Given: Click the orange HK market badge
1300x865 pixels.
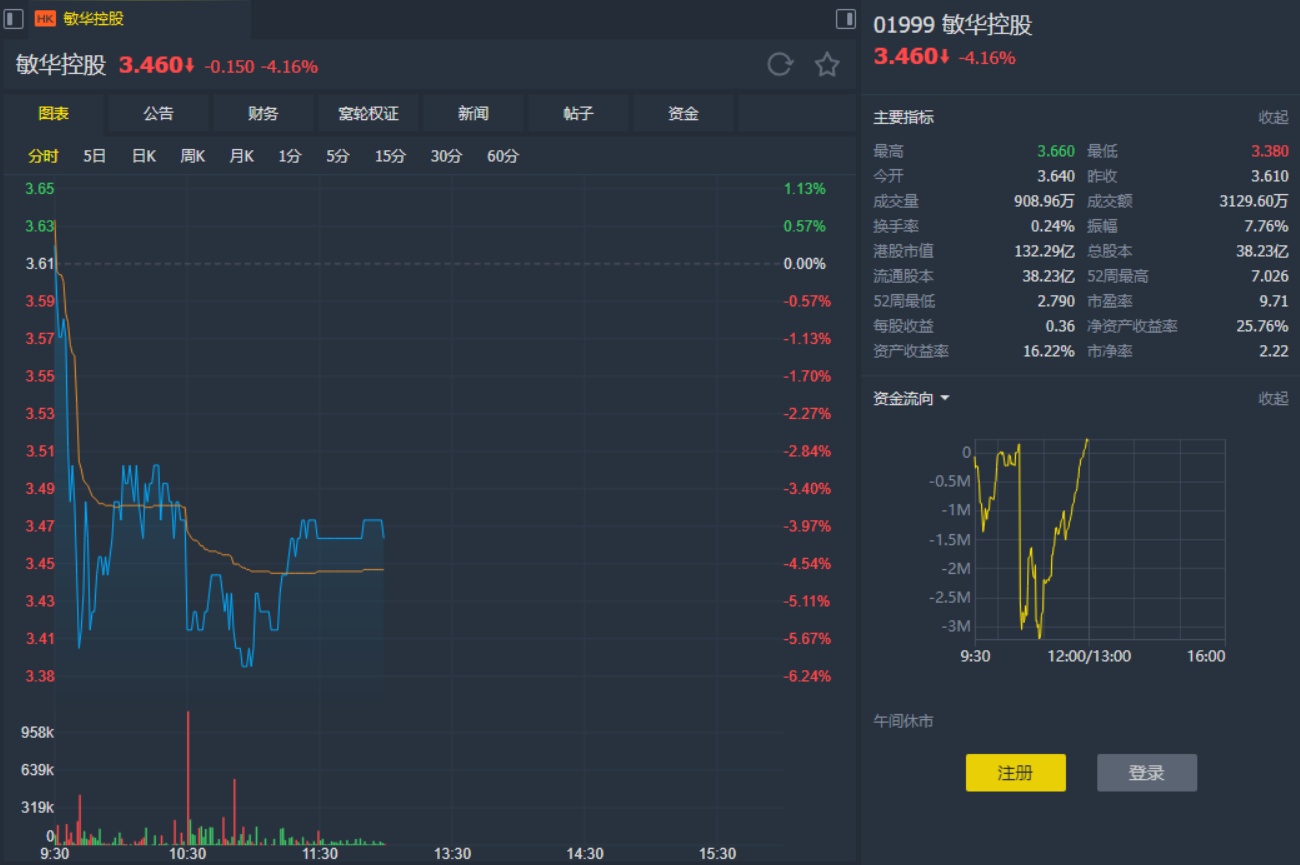Looking at the screenshot, I should [x=45, y=18].
